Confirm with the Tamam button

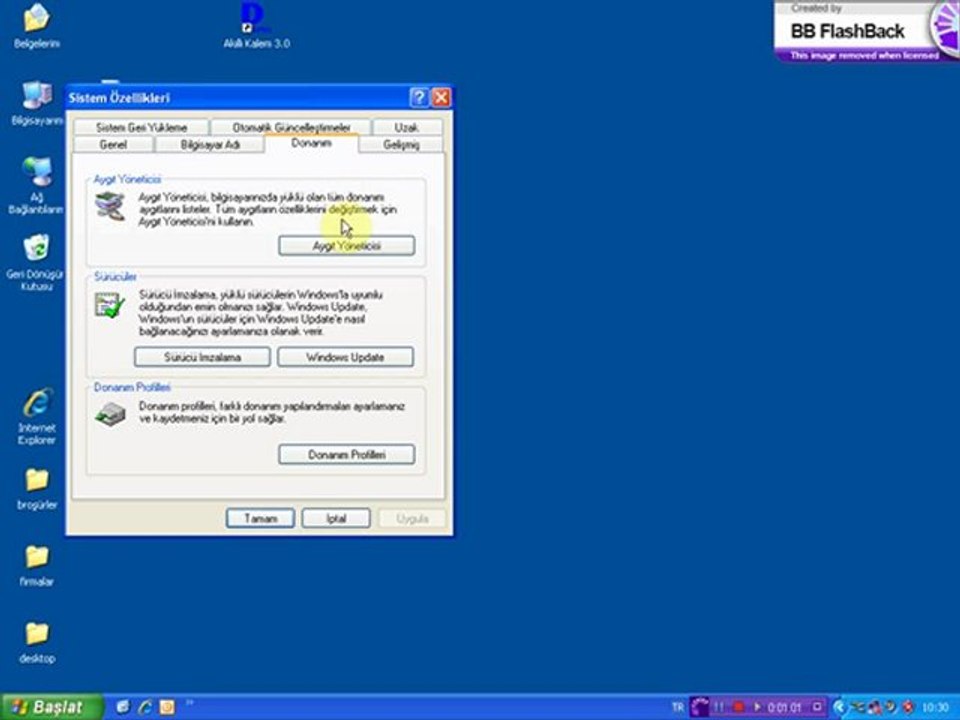point(260,518)
